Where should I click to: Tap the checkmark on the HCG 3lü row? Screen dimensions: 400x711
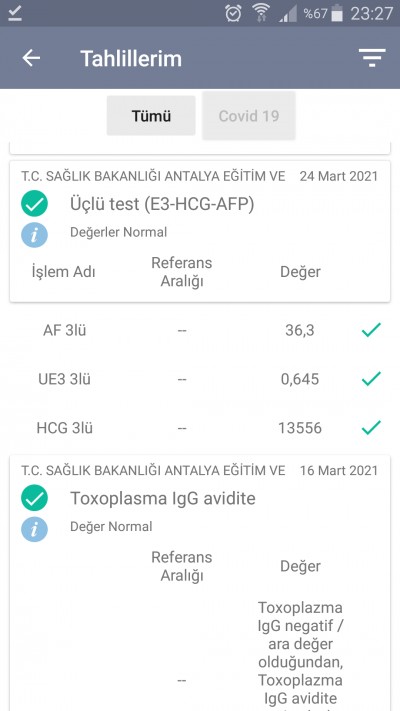pyautogui.click(x=371, y=428)
